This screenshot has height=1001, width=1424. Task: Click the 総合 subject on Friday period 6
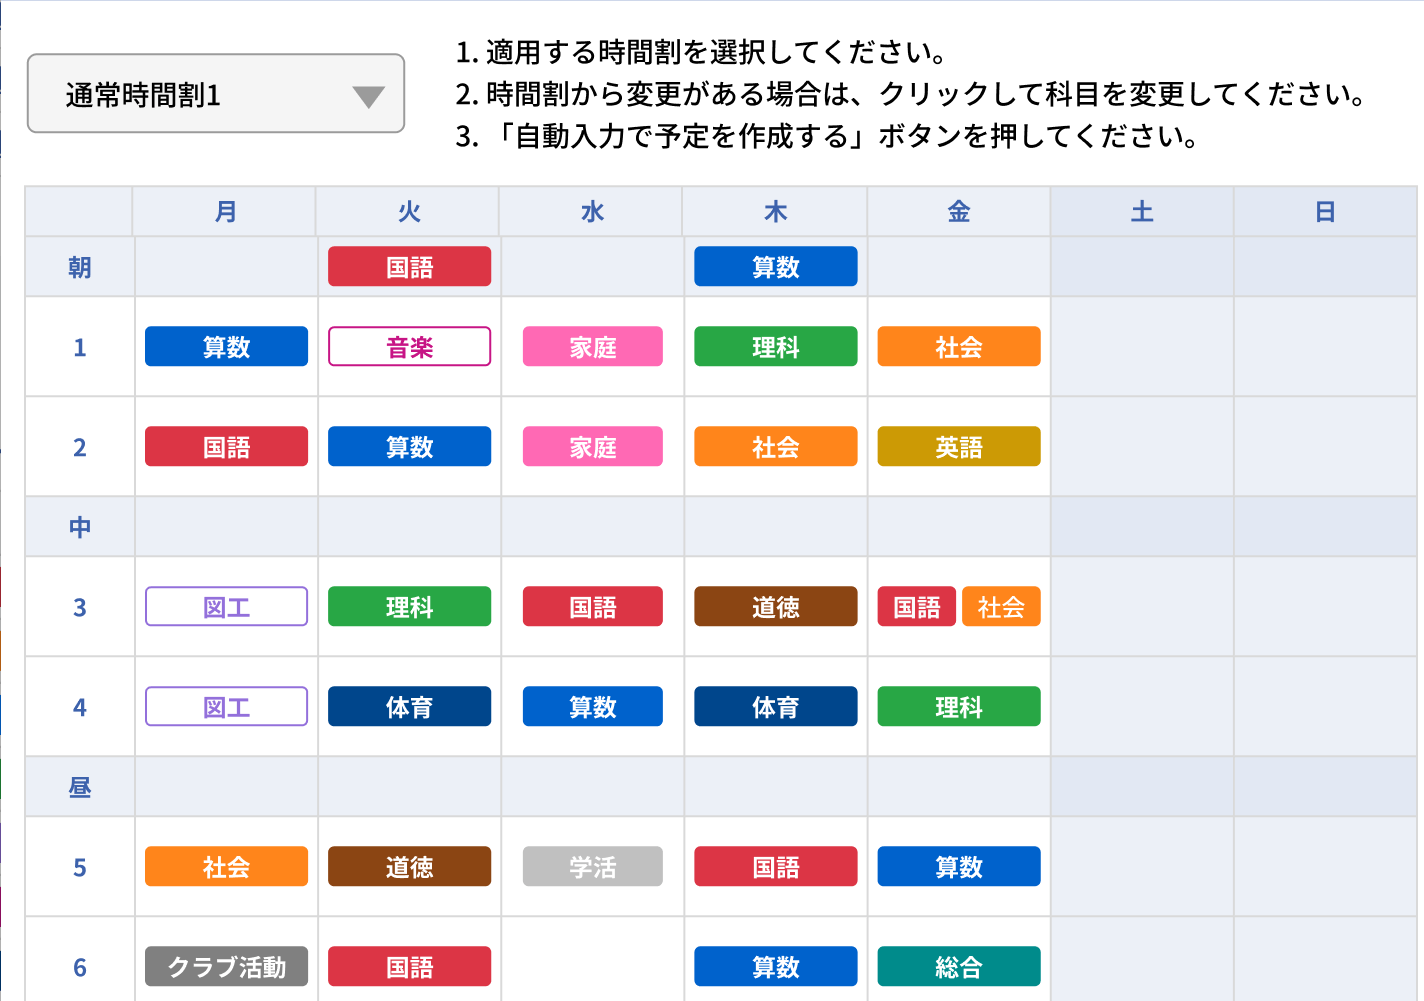tap(958, 967)
